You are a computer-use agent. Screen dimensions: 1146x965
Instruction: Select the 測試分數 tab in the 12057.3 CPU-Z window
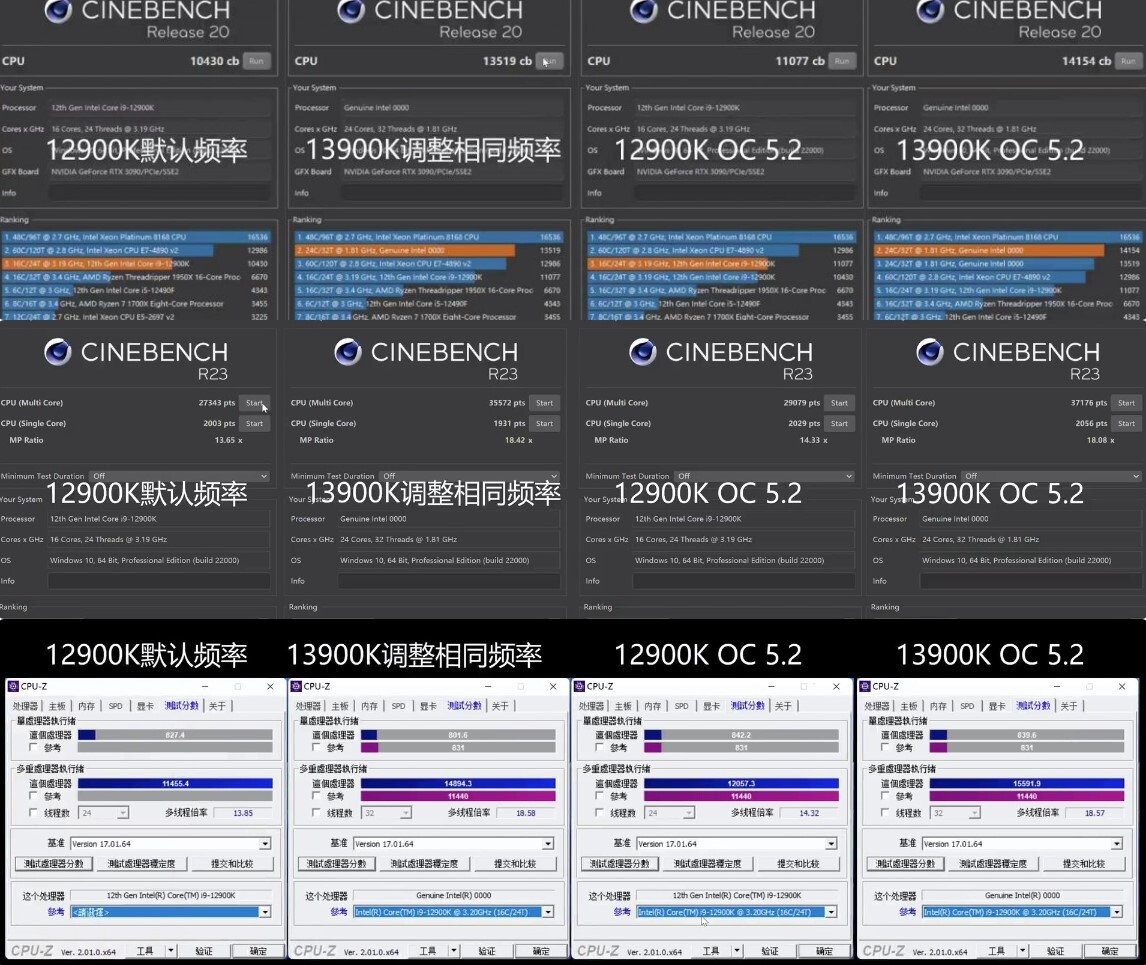[x=748, y=705]
